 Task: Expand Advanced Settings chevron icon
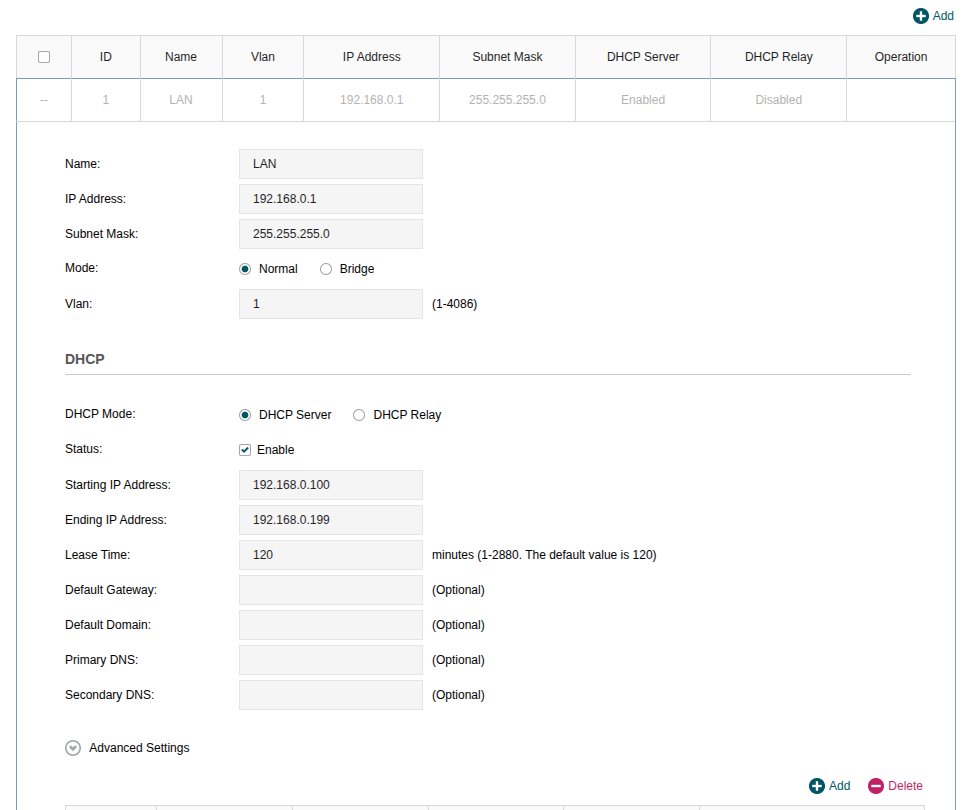click(73, 748)
